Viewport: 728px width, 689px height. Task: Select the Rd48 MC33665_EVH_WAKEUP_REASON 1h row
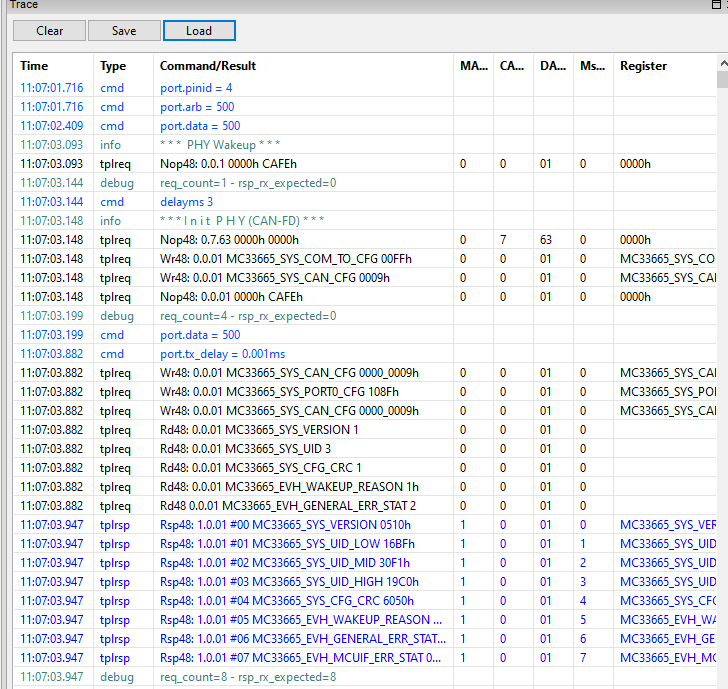pyautogui.click(x=364, y=487)
